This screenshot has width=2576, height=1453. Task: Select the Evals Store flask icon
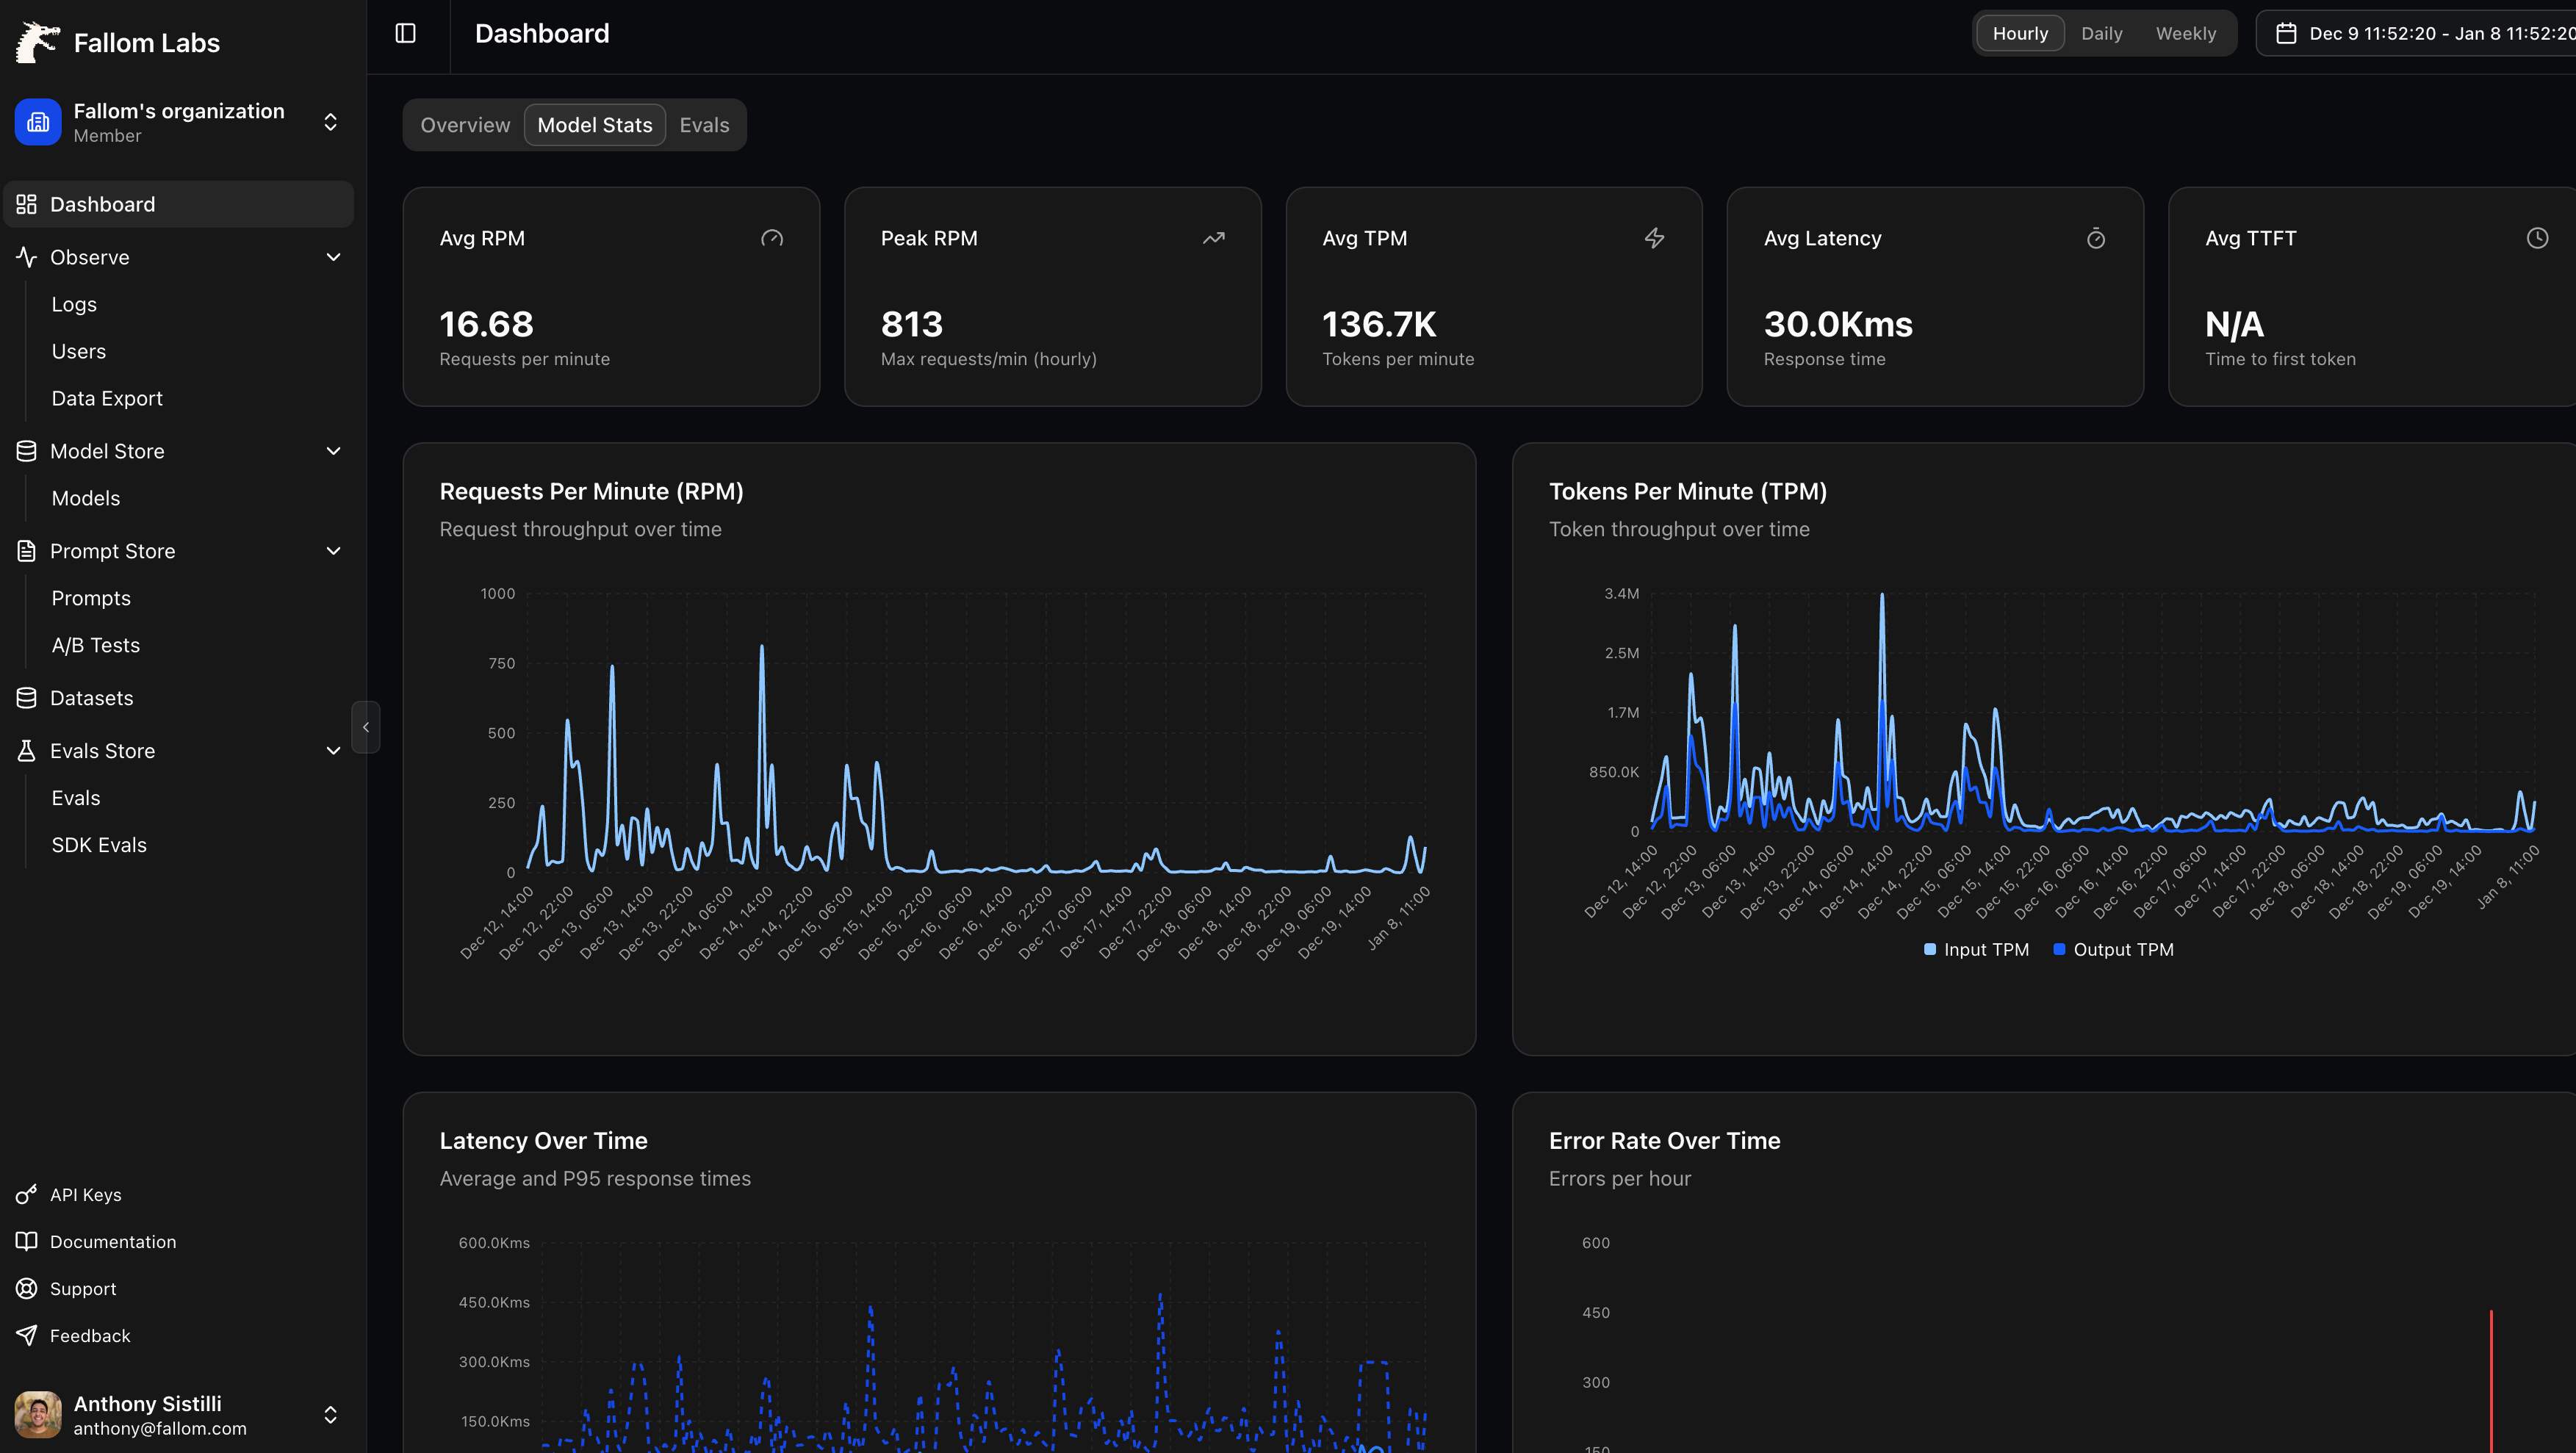point(26,750)
